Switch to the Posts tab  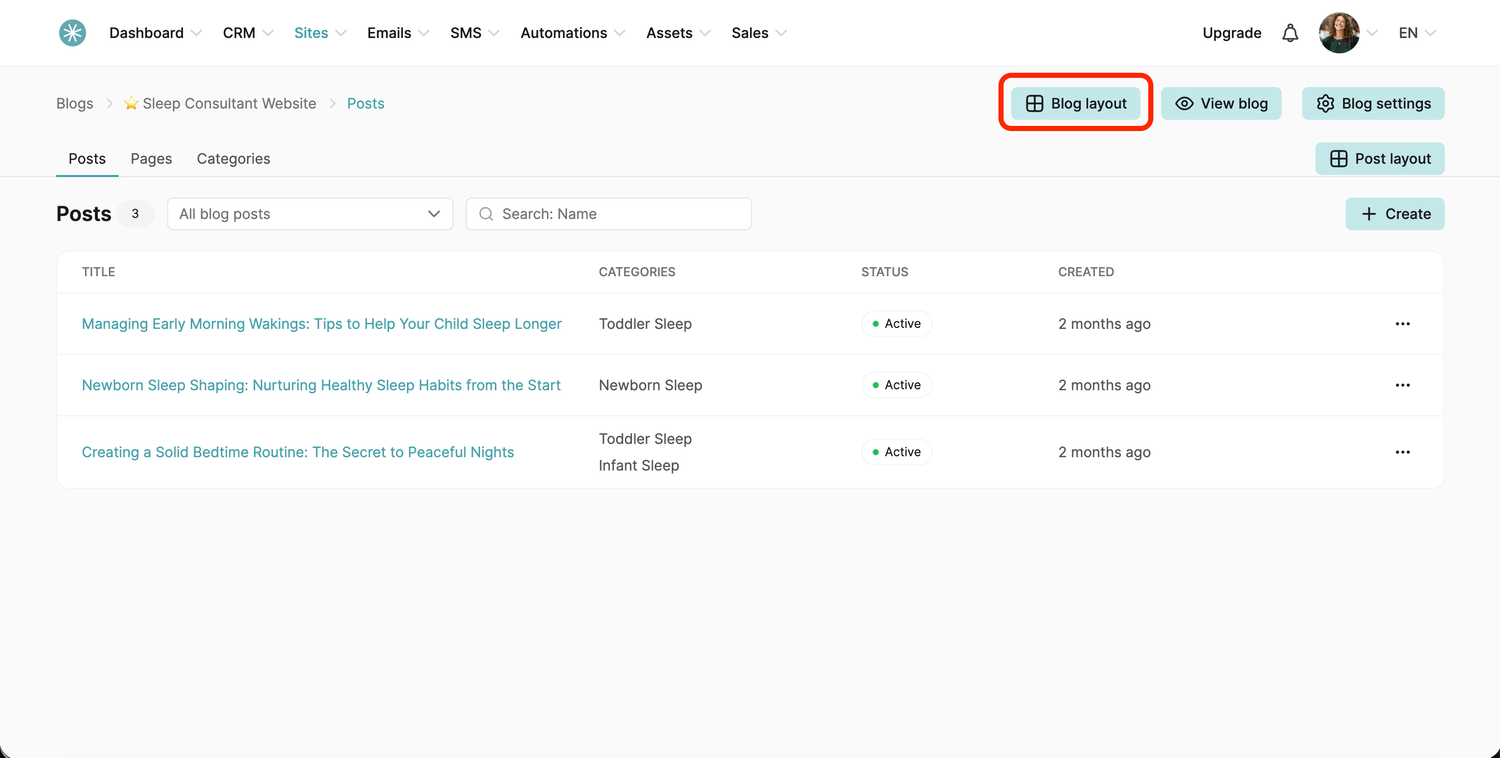click(87, 159)
